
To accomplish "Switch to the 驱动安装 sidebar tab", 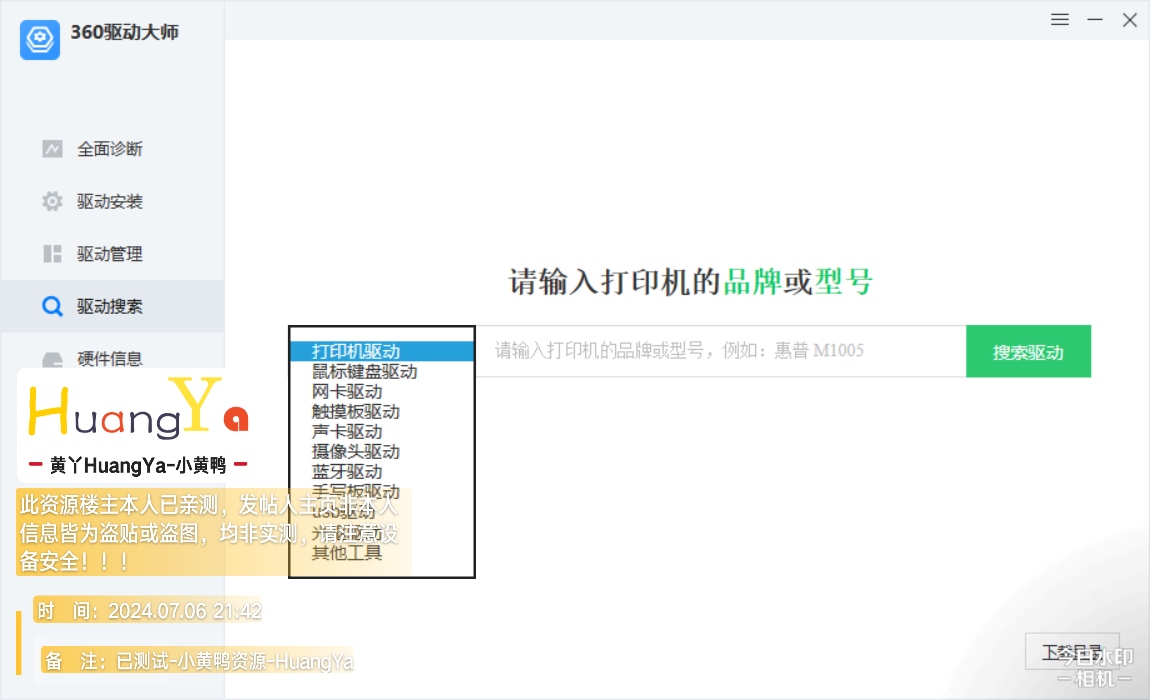I will pos(113,201).
